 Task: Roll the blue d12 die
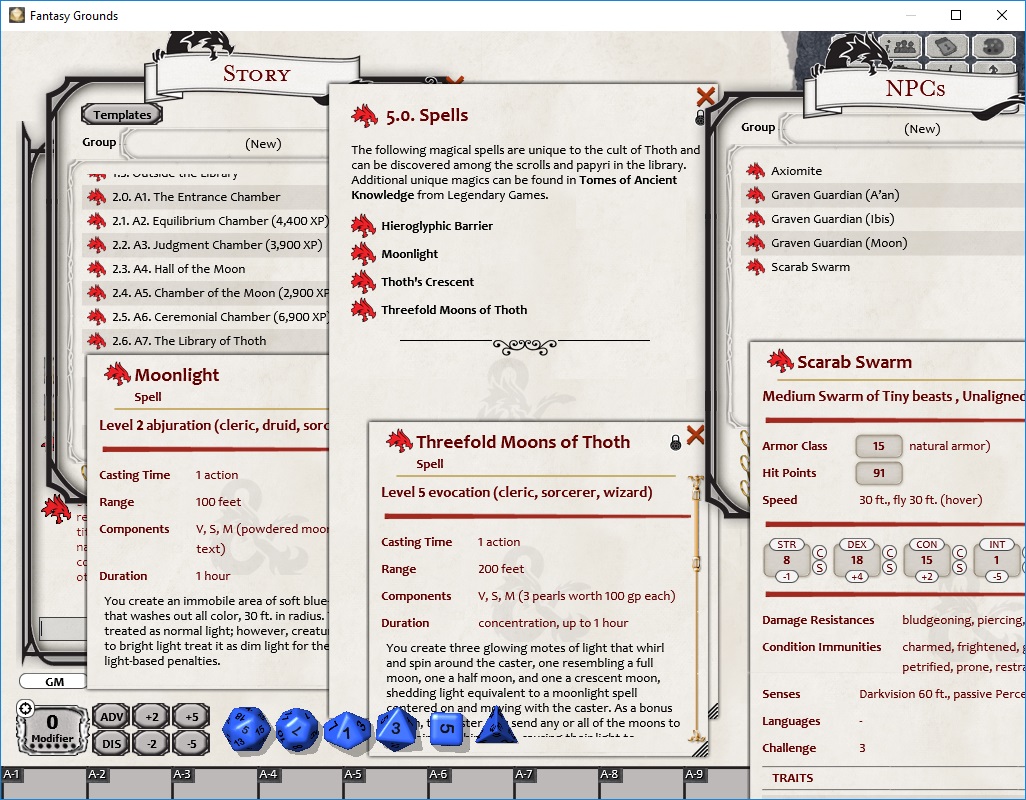pyautogui.click(x=296, y=729)
